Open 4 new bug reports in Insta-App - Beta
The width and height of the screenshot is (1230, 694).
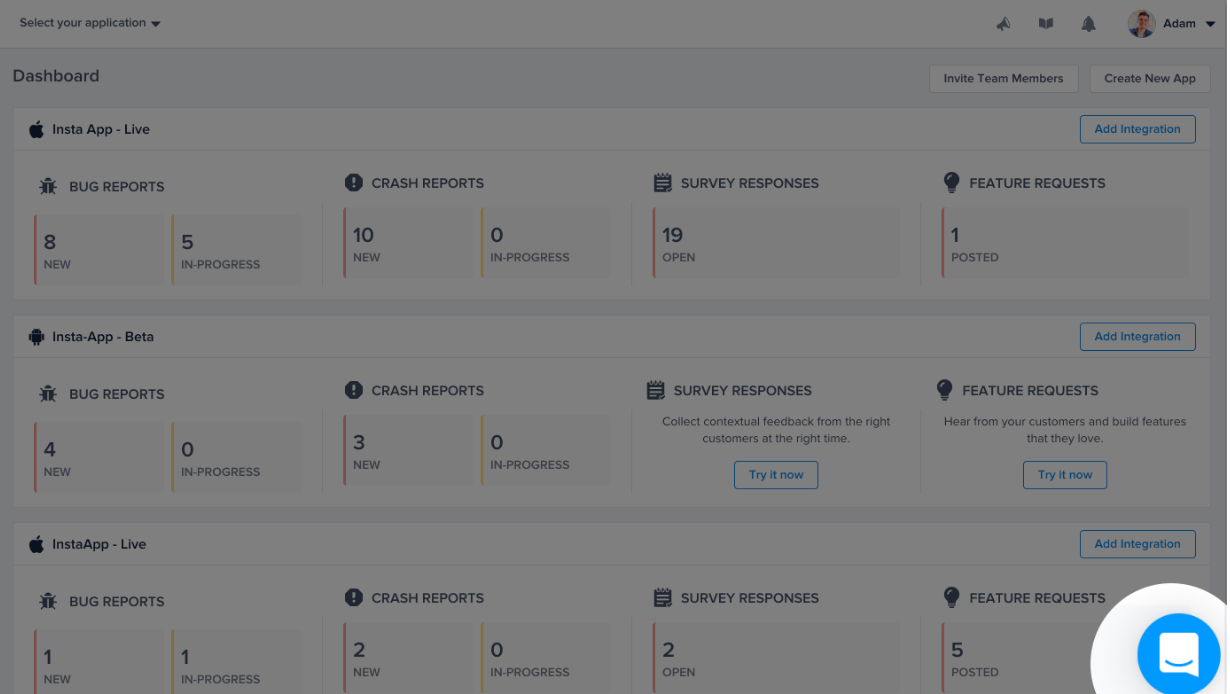(98, 457)
